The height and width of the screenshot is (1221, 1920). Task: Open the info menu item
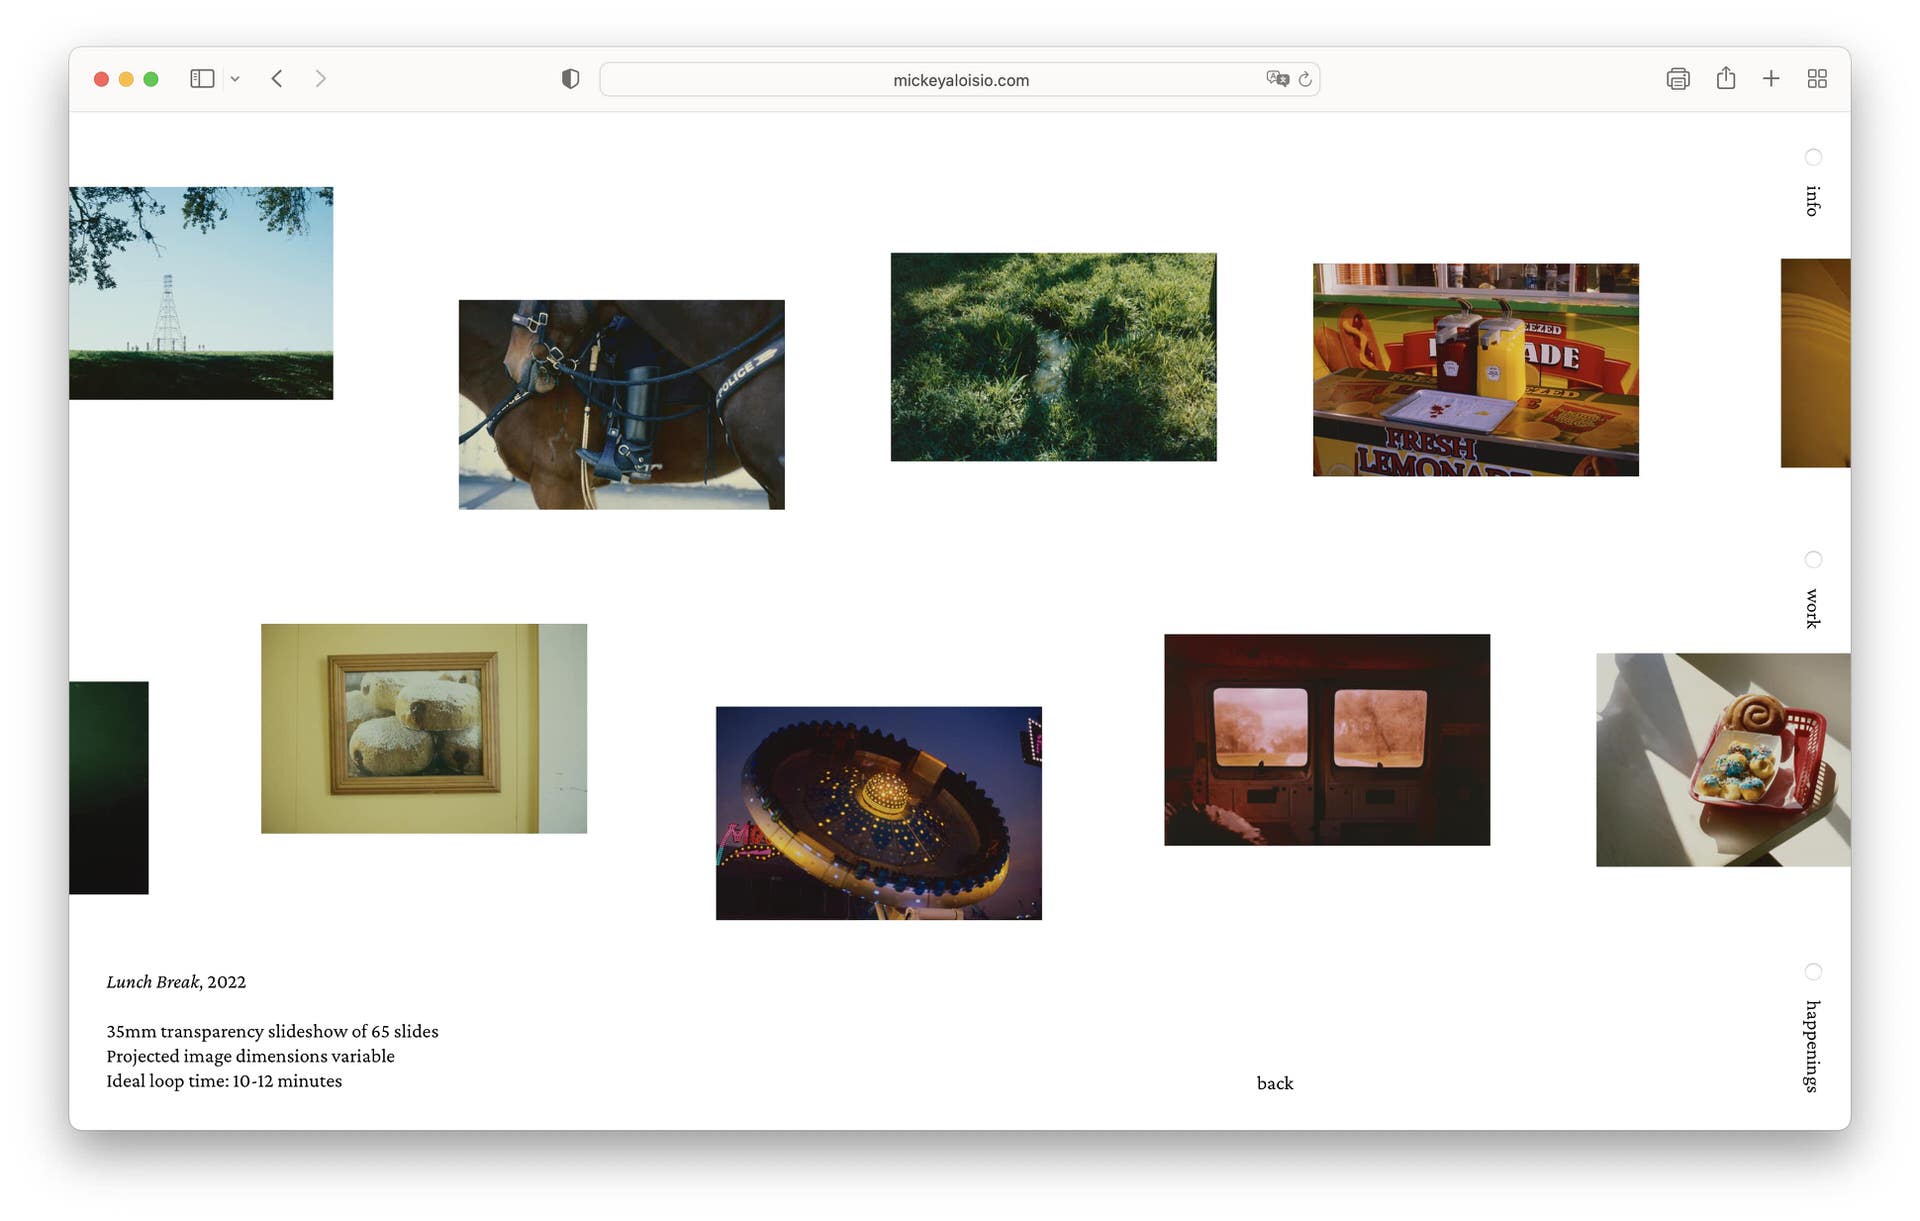(x=1812, y=201)
